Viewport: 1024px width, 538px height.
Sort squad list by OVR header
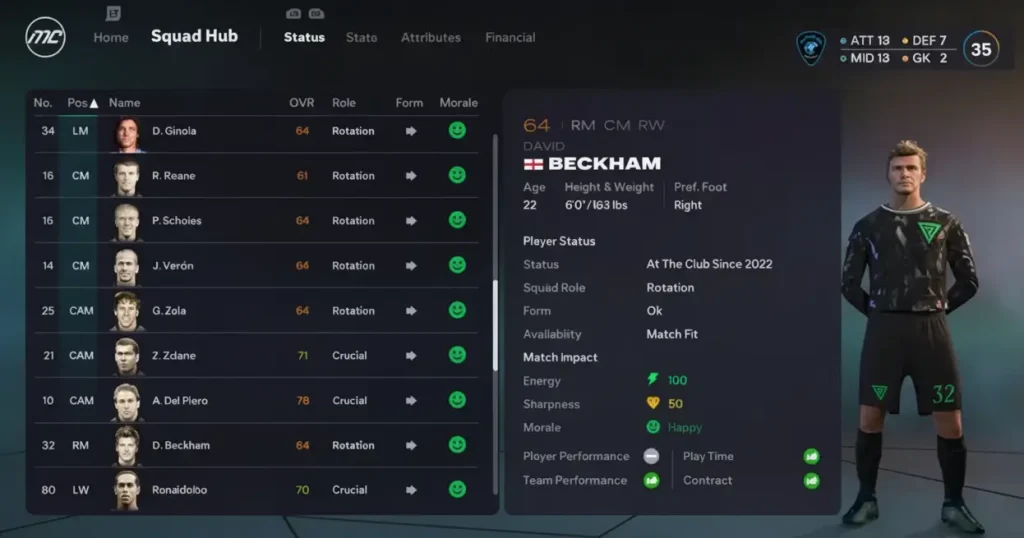(301, 103)
